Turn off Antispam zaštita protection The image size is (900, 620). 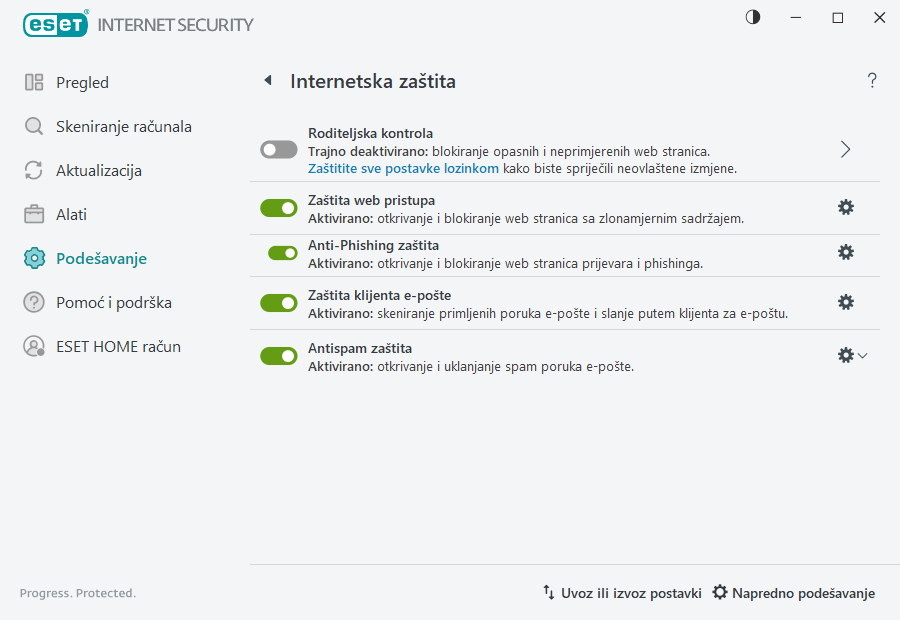point(278,356)
